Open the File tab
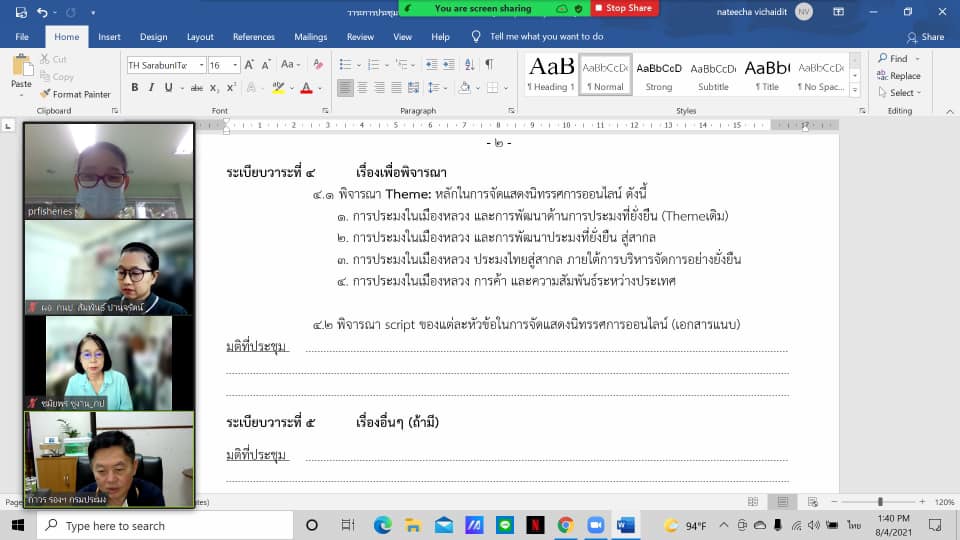Image resolution: width=960 pixels, height=540 pixels. coord(22,37)
